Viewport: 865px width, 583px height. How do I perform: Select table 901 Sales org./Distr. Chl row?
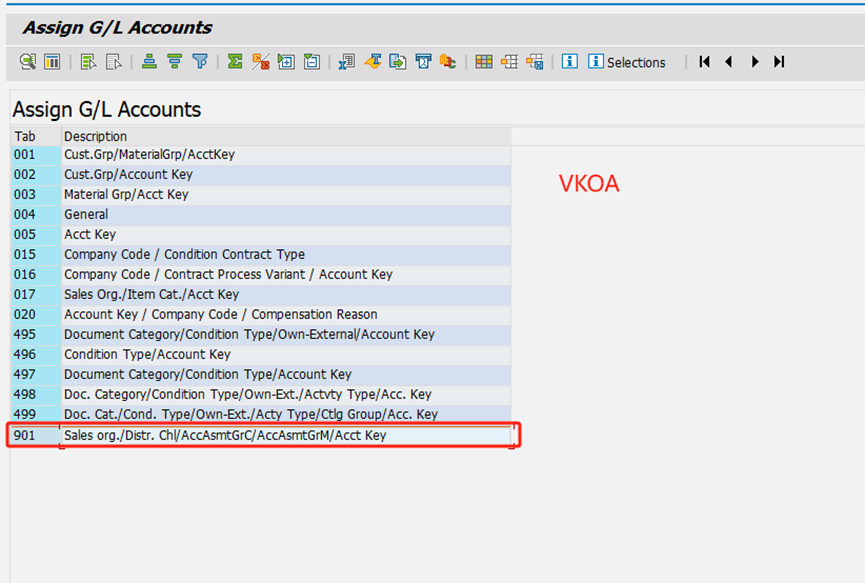pyautogui.click(x=225, y=436)
